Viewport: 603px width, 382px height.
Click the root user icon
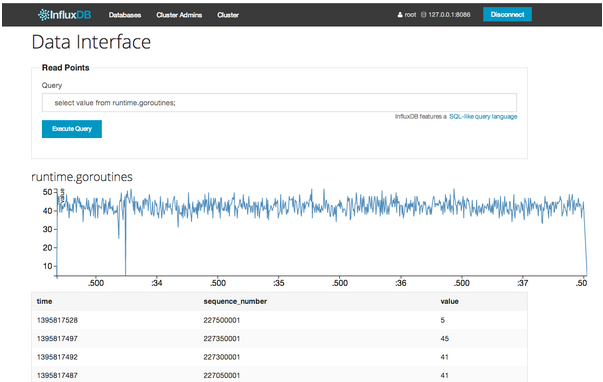pos(400,15)
